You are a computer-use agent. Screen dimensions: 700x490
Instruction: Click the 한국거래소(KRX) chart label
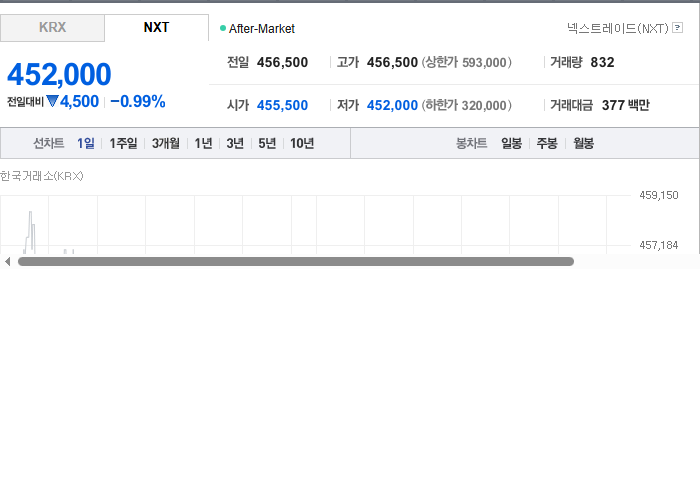42,176
